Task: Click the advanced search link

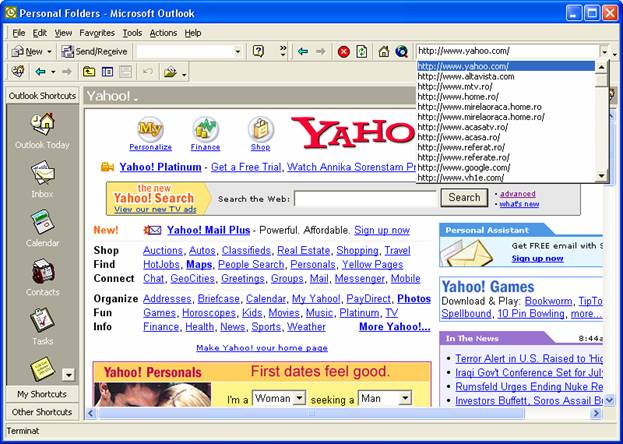Action: [x=518, y=194]
